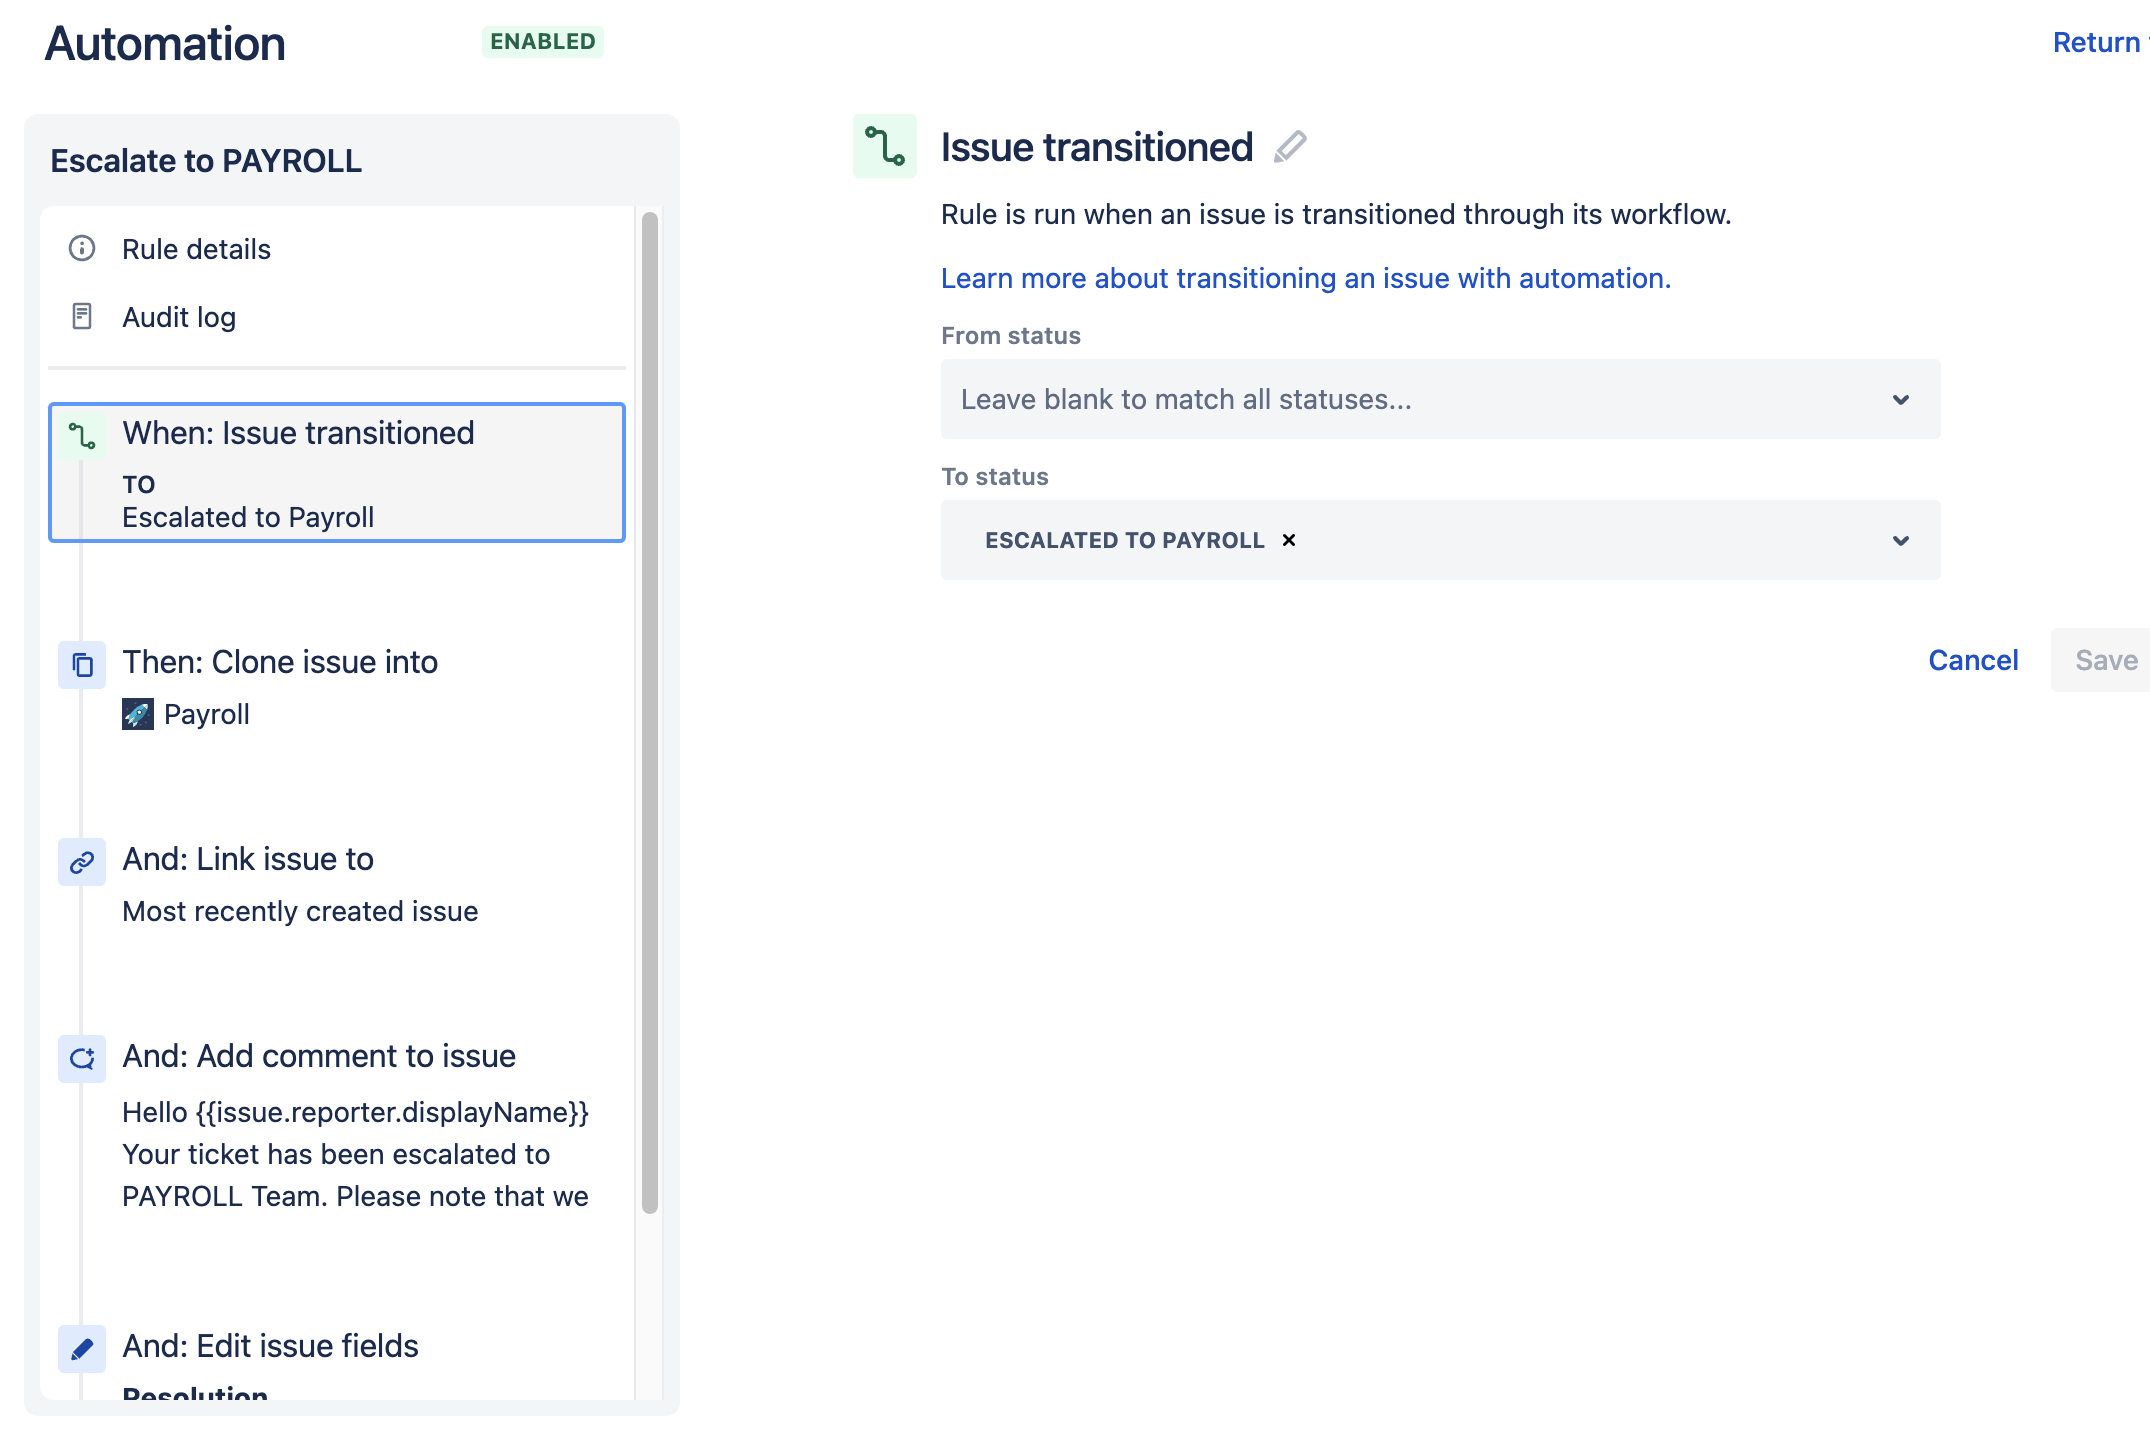Click the Escalate to PAYROLL rule title
The width and height of the screenshot is (2150, 1452).
[206, 161]
